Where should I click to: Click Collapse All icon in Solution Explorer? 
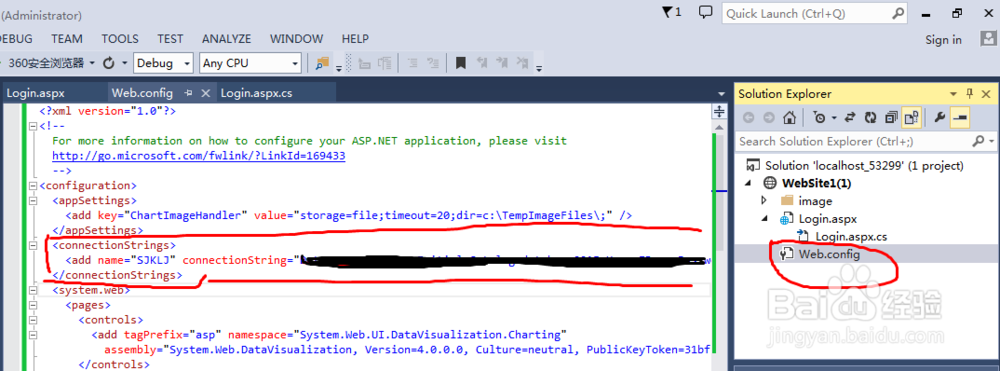[x=891, y=117]
